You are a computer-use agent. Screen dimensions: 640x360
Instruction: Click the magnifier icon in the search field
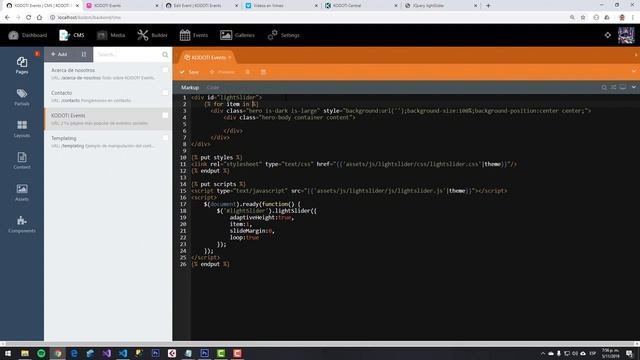coord(165,55)
